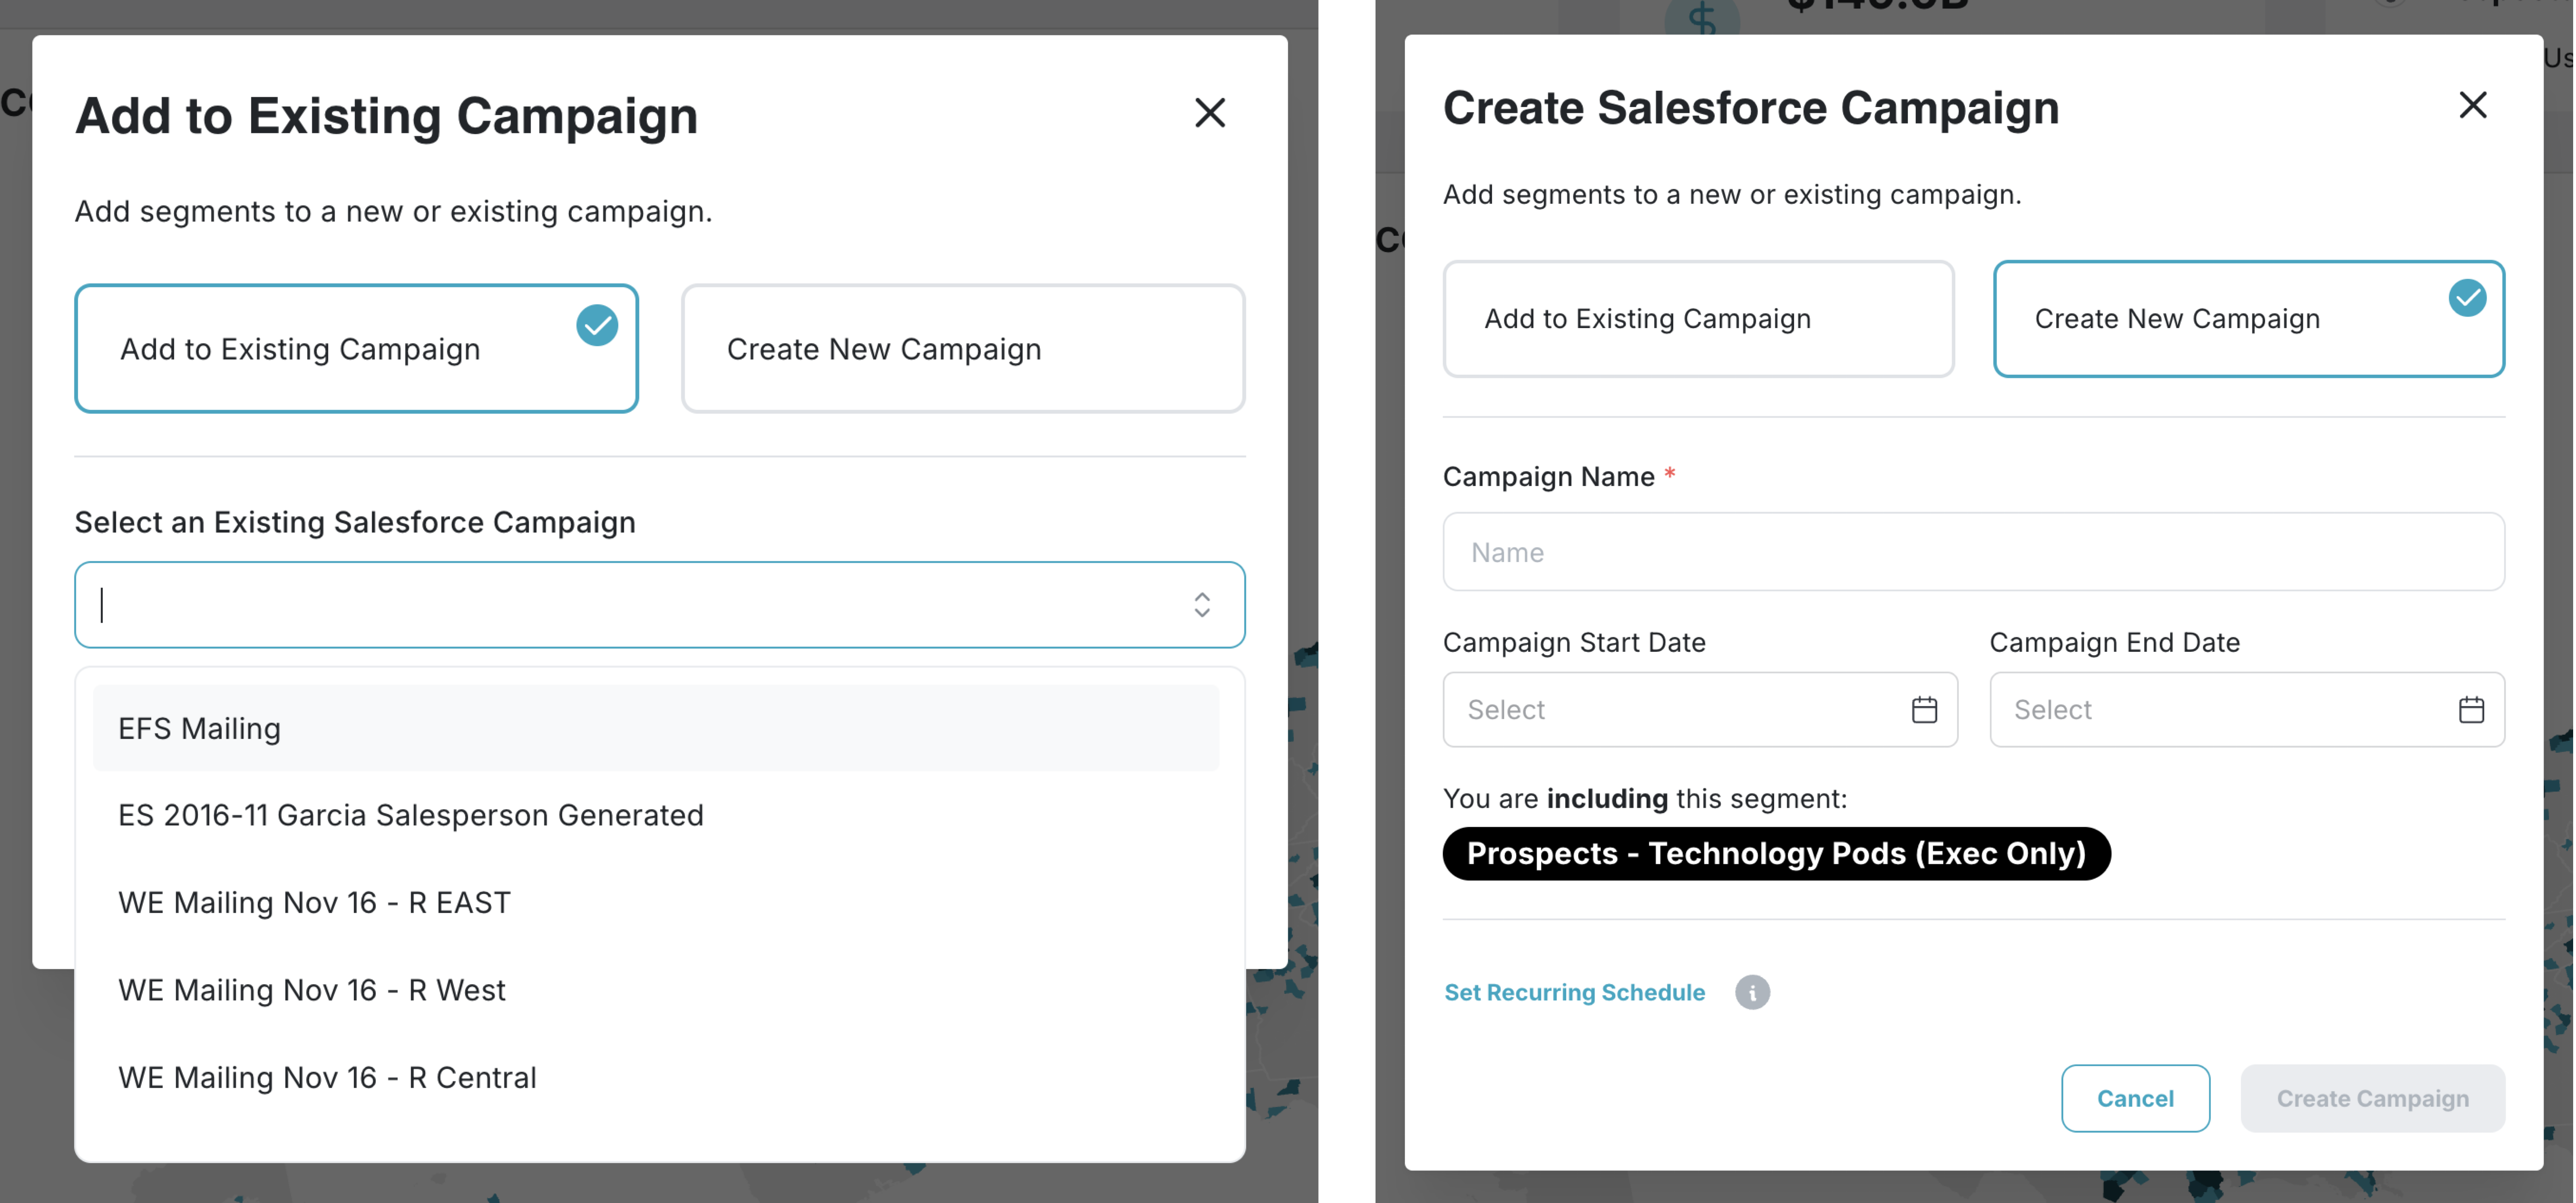Close the Create Salesforce Campaign dialog
The height and width of the screenshot is (1203, 2576).
[2473, 105]
